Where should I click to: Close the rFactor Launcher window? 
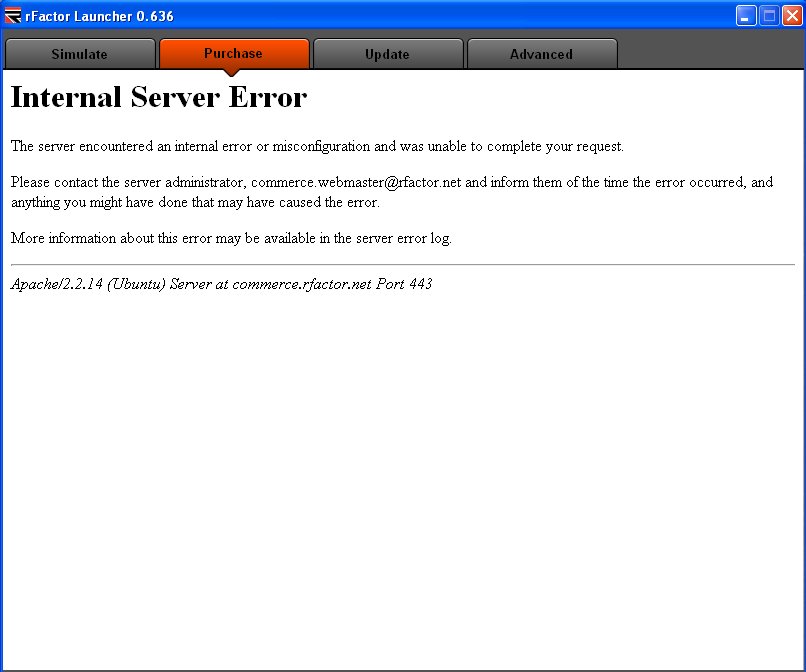pos(791,15)
